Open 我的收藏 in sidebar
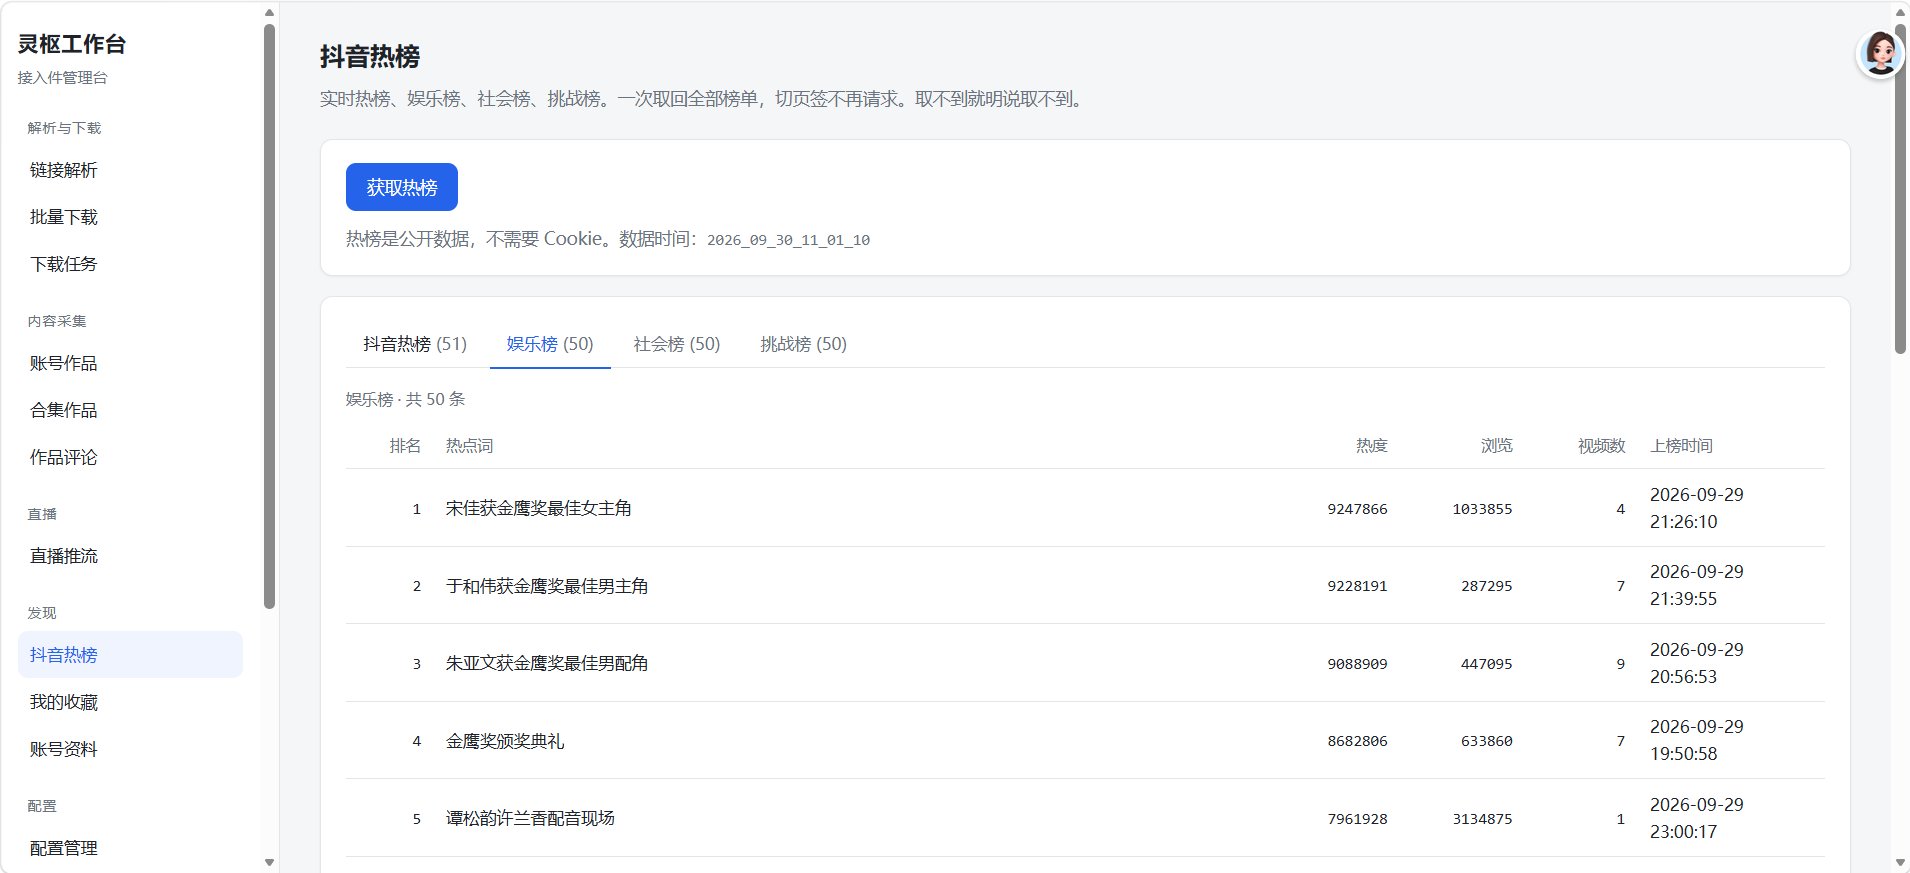Image resolution: width=1910 pixels, height=873 pixels. point(130,702)
